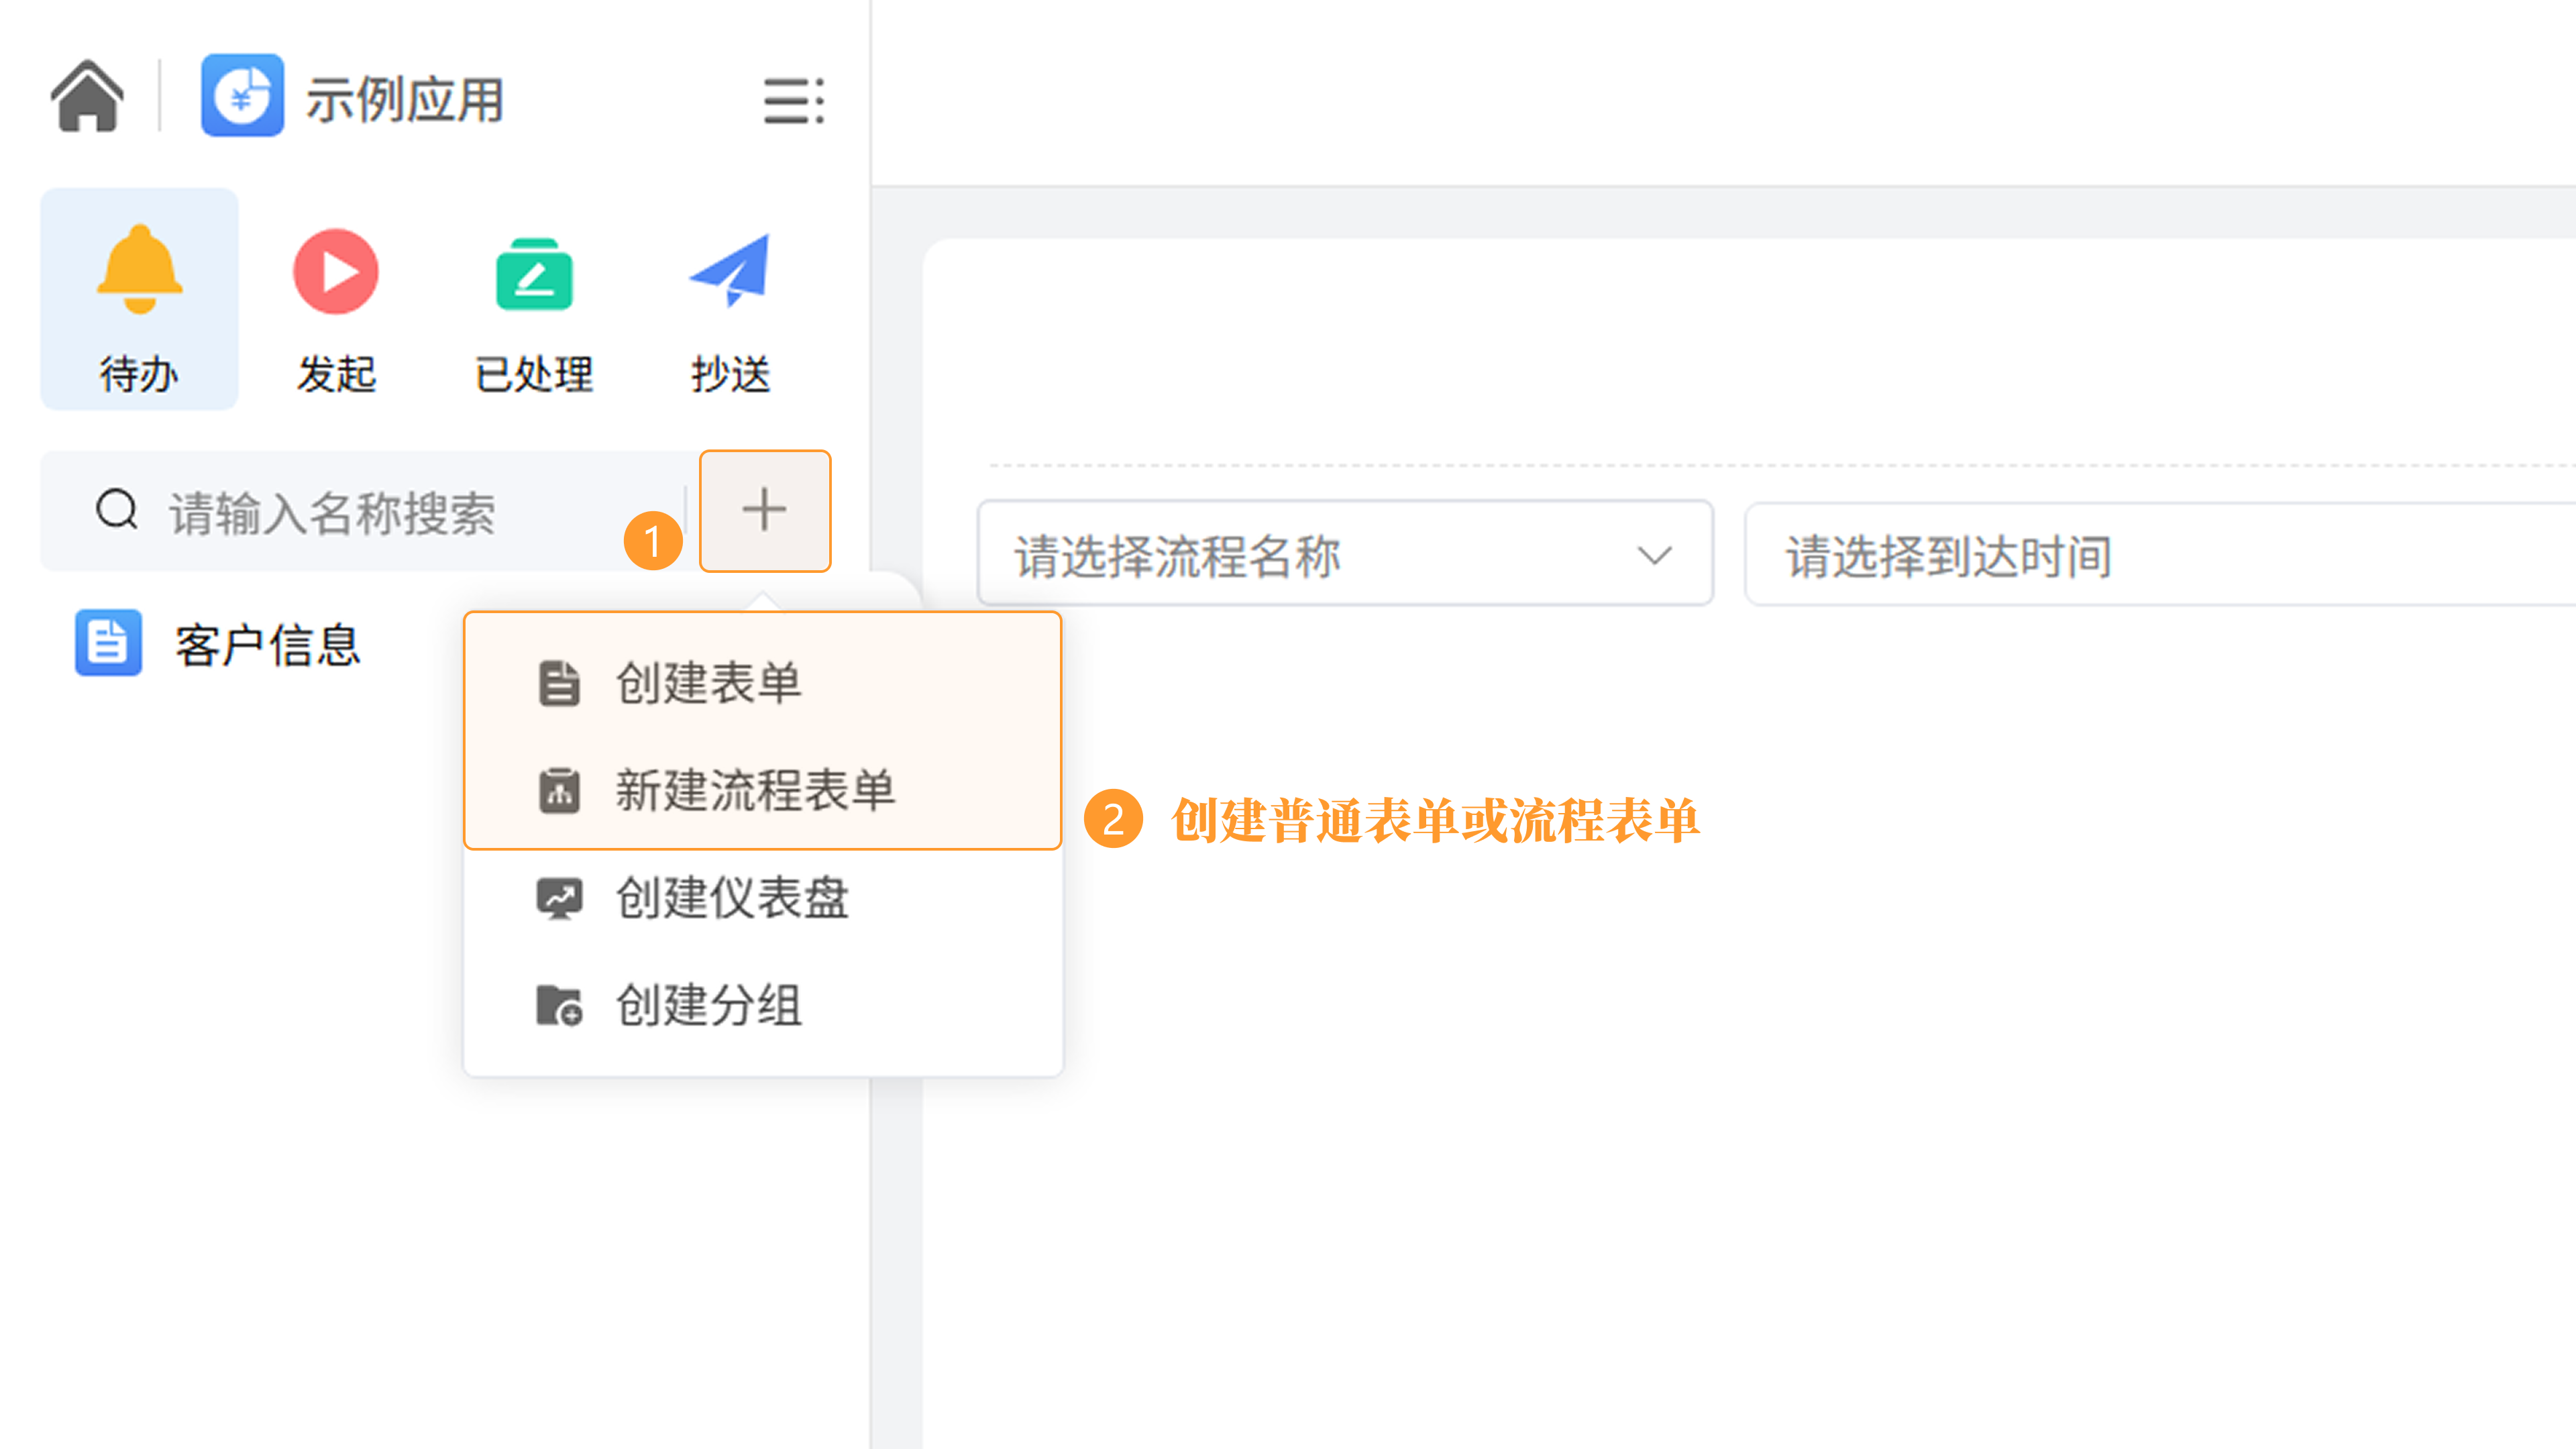This screenshot has height=1449, width=2576.
Task: Open the 客户信息 form item
Action: [x=266, y=645]
